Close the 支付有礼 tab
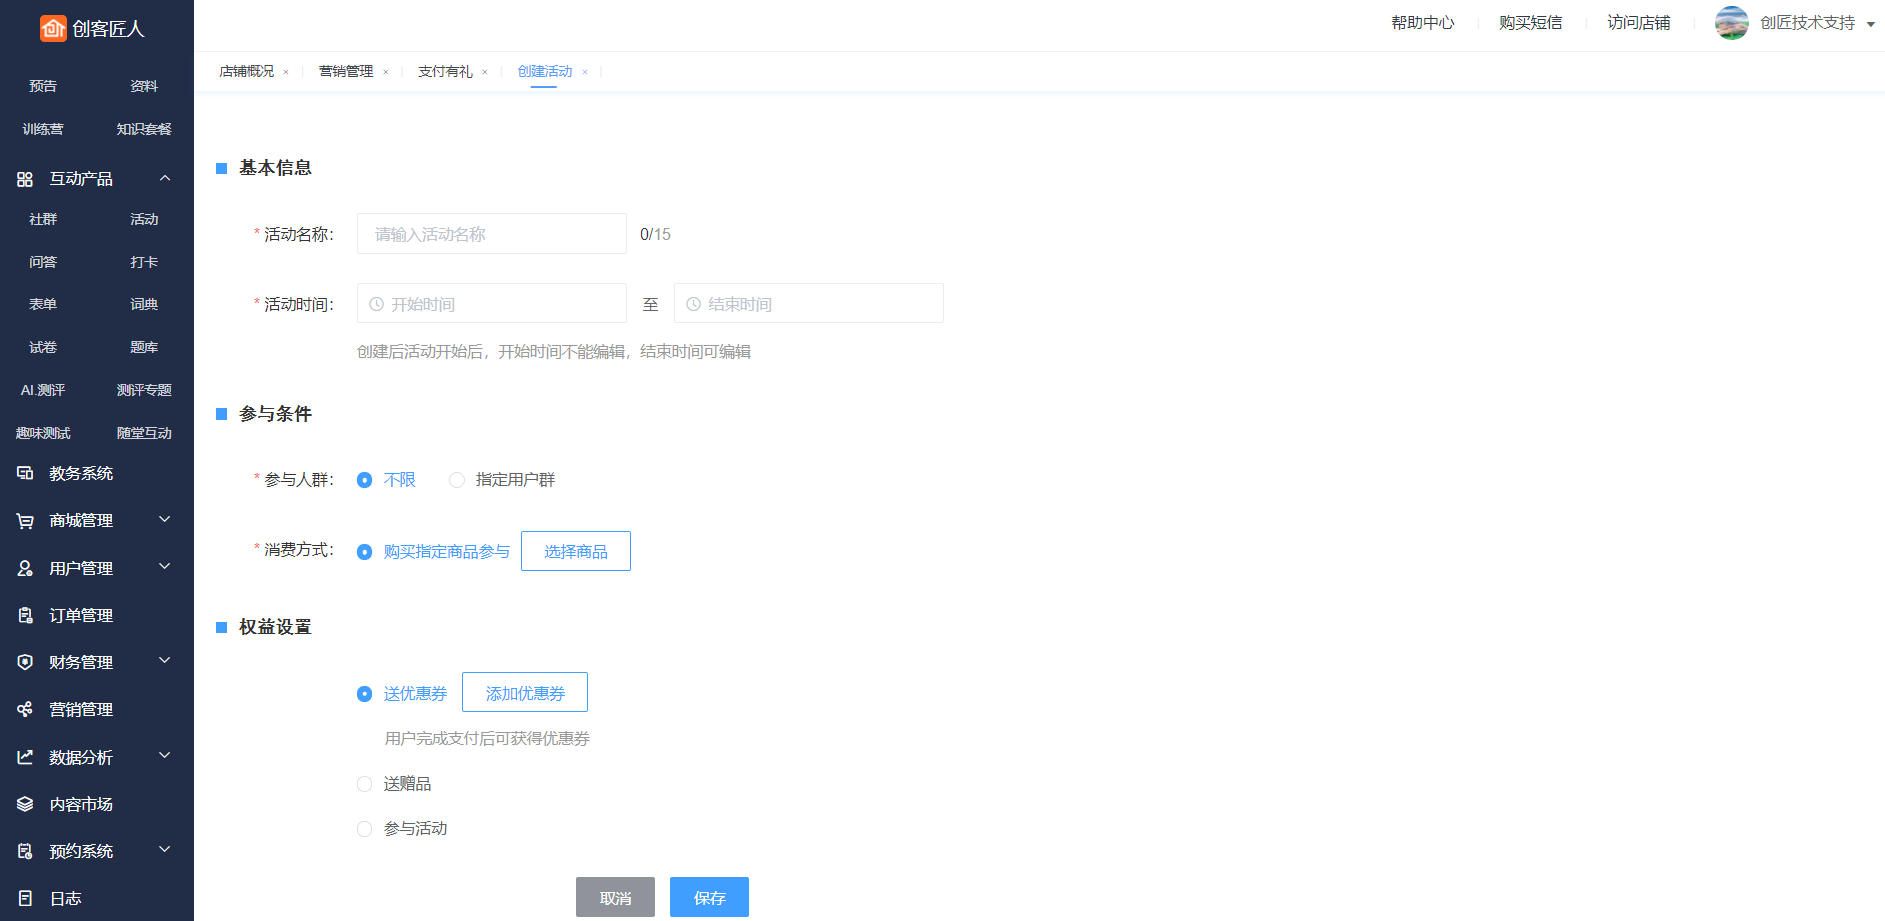Image resolution: width=1885 pixels, height=921 pixels. click(485, 72)
